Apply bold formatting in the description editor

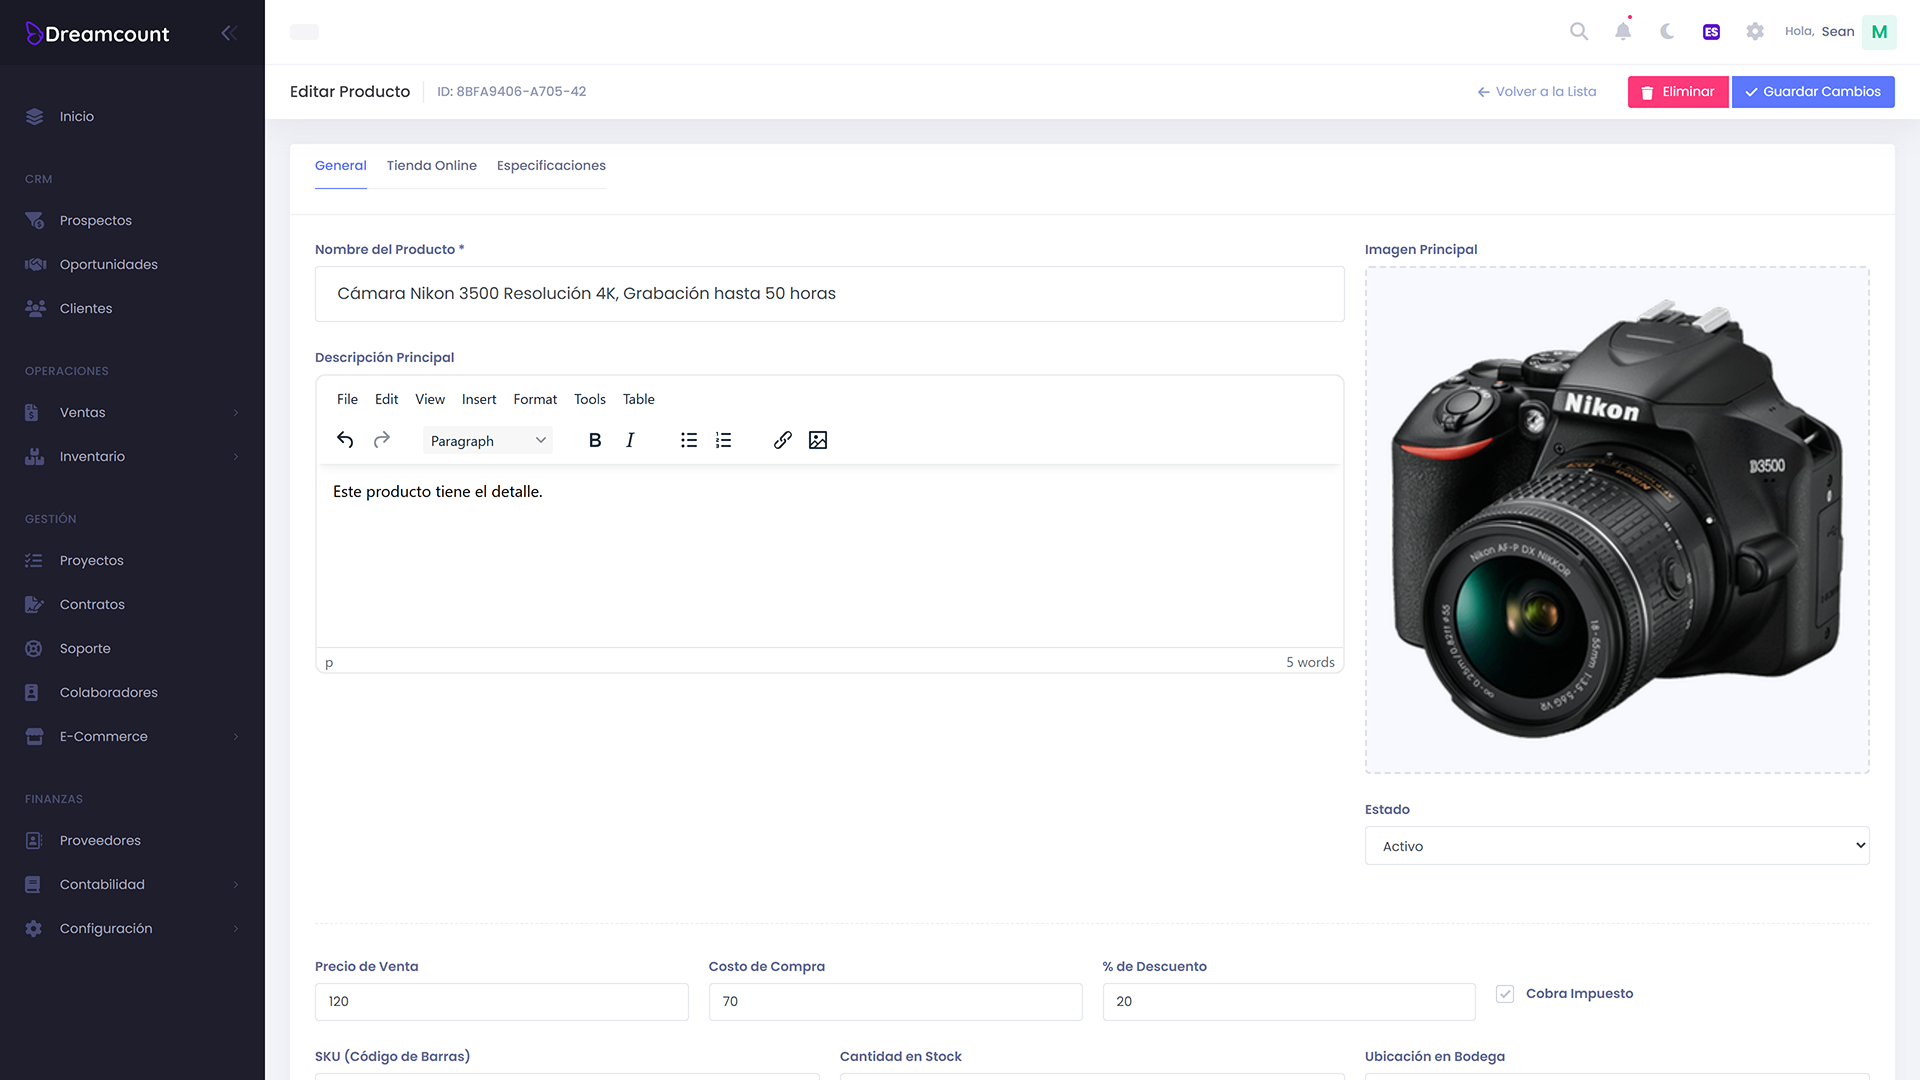[x=595, y=440]
